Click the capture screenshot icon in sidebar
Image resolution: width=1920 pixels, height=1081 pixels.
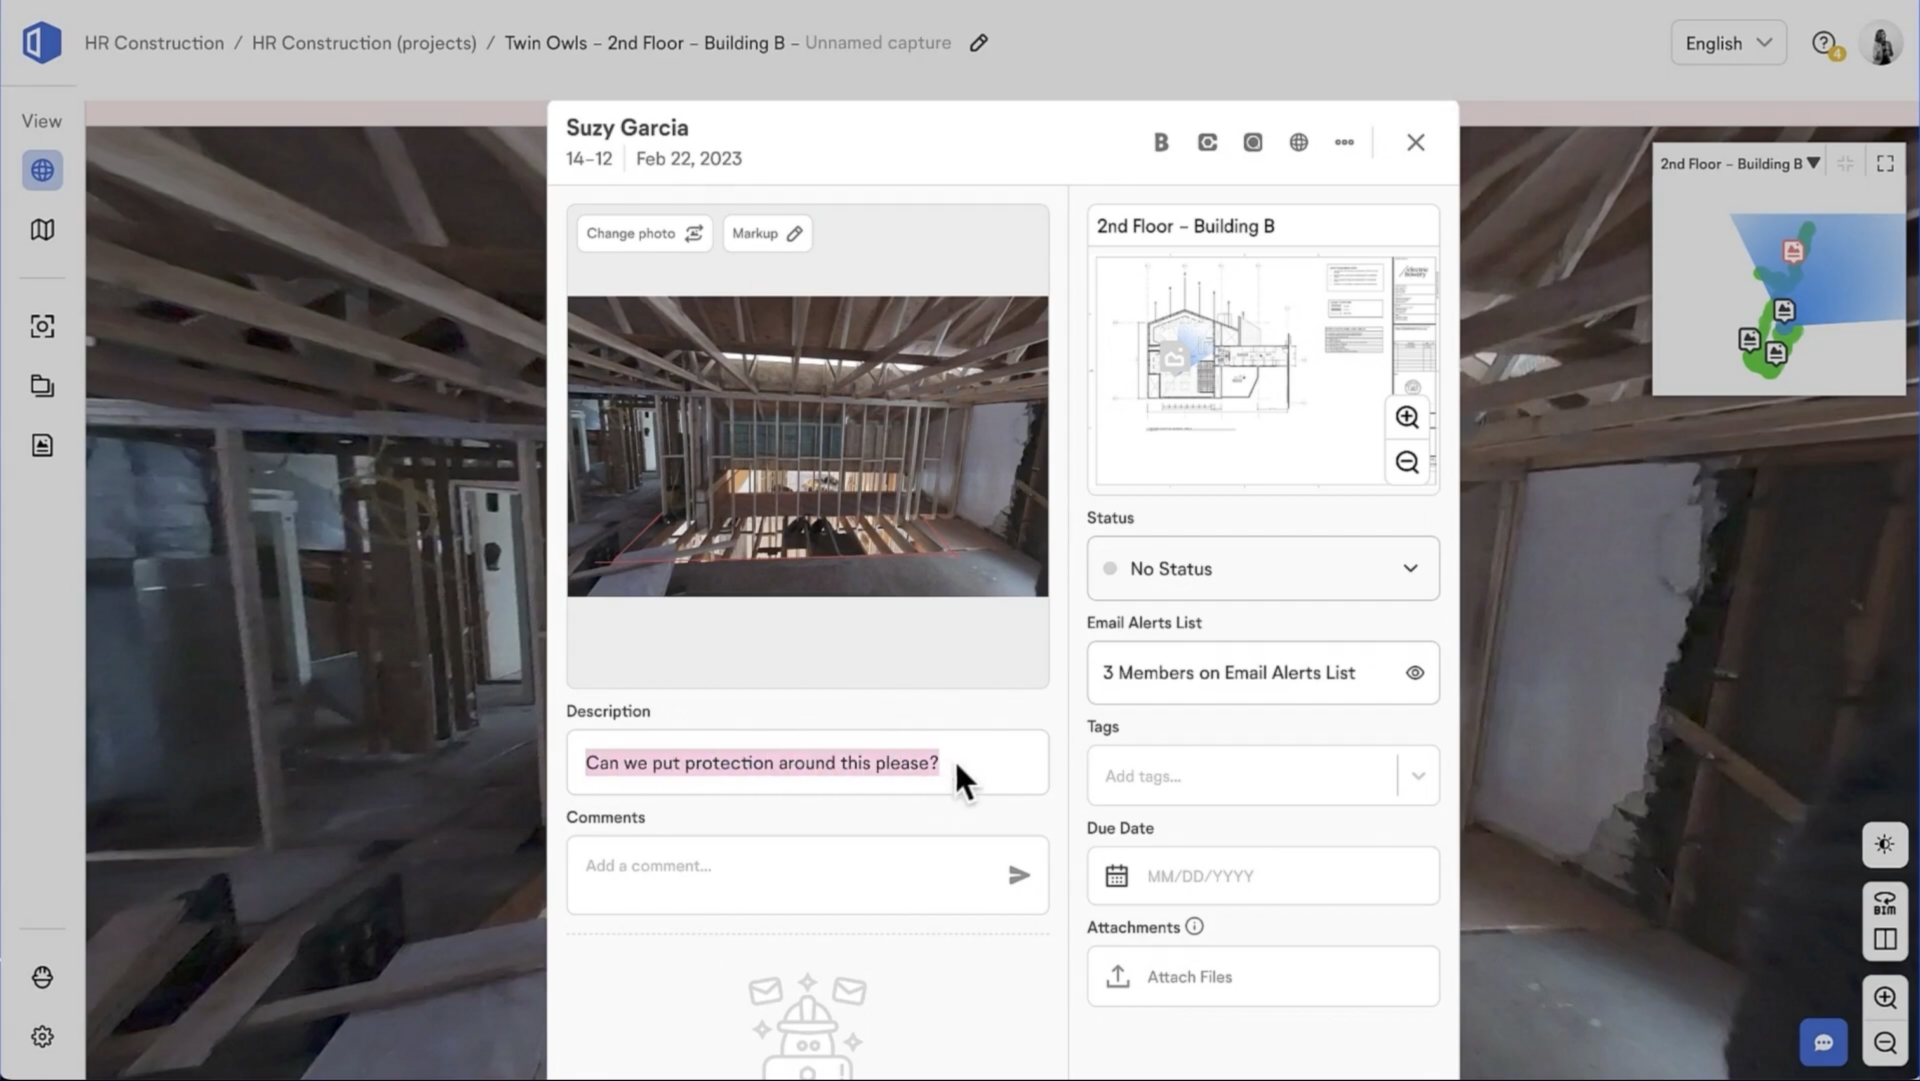(42, 326)
